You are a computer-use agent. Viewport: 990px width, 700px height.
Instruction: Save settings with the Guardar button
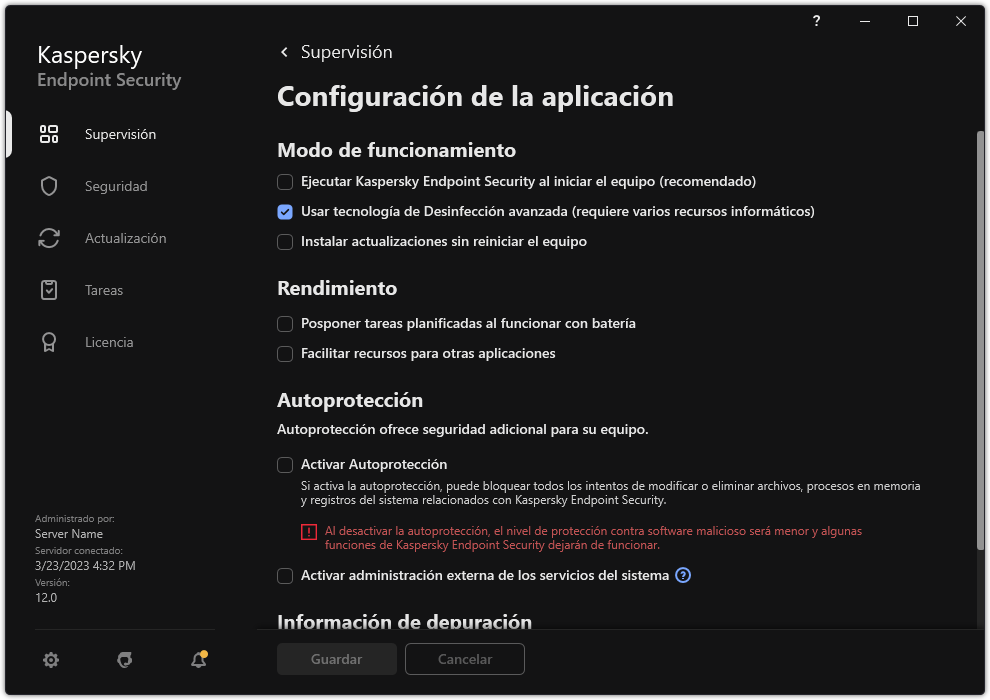coord(336,659)
